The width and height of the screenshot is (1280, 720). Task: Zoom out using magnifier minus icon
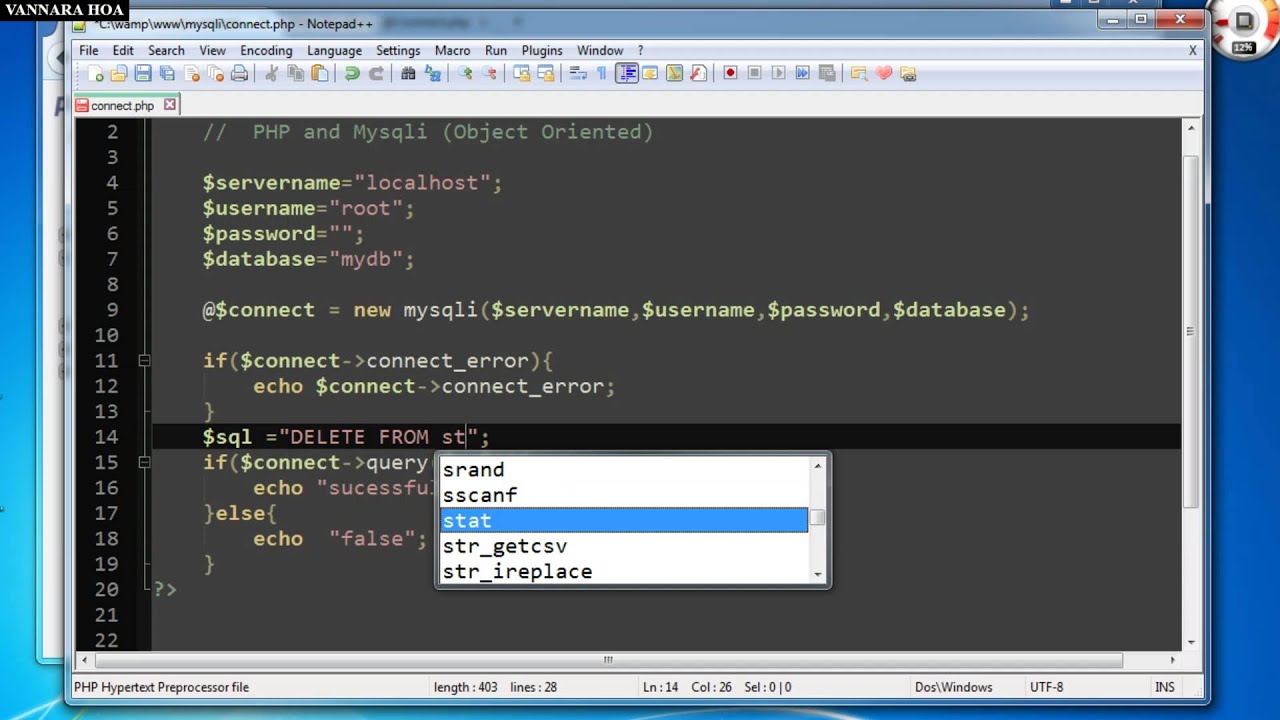[x=489, y=73]
